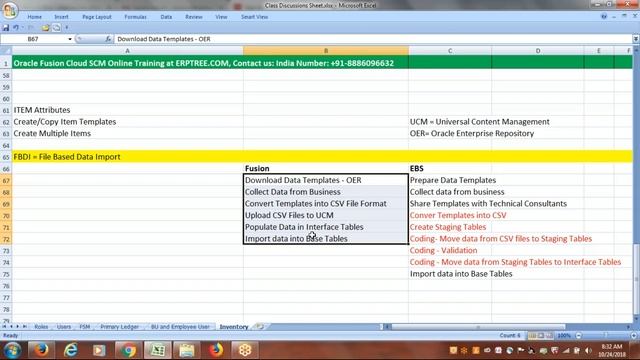The image size is (640, 360).
Task: Click the zoom slider handle
Action: click(606, 336)
